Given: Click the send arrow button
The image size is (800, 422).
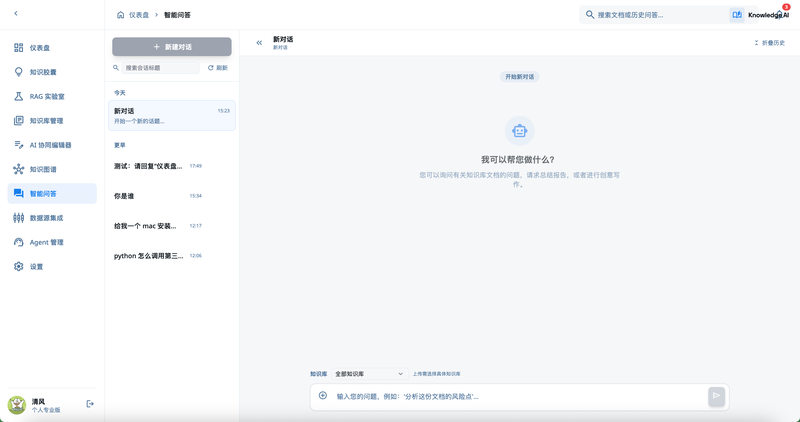Looking at the screenshot, I should pyautogui.click(x=716, y=397).
